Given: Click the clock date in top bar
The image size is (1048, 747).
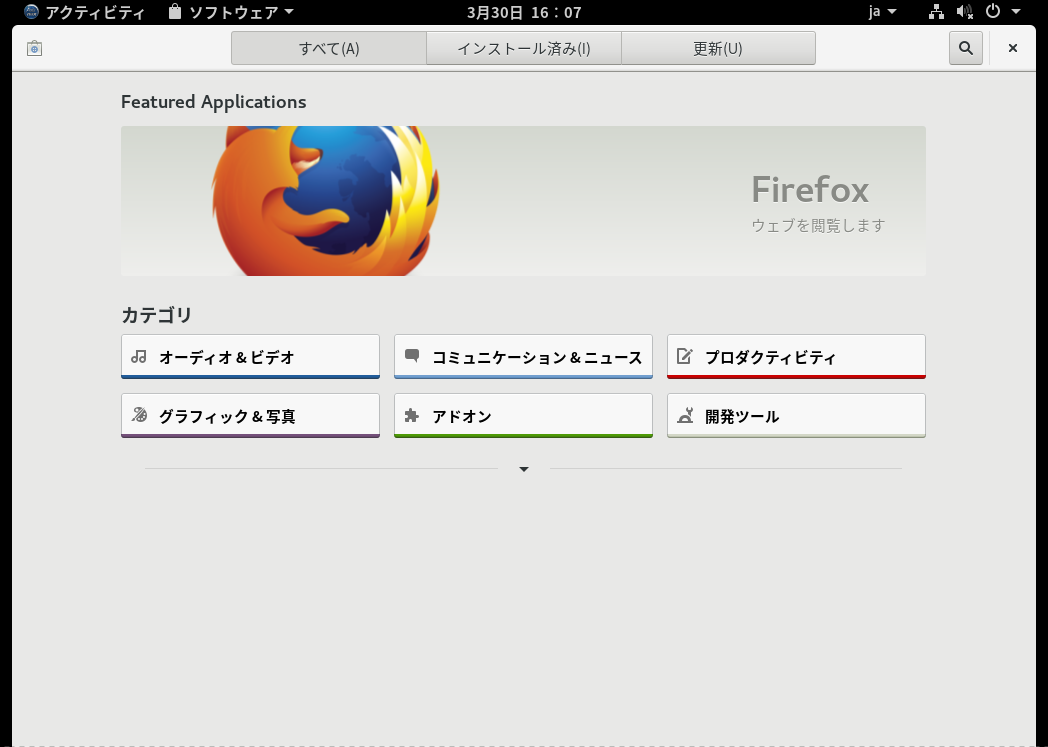Looking at the screenshot, I should pyautogui.click(x=524, y=12).
